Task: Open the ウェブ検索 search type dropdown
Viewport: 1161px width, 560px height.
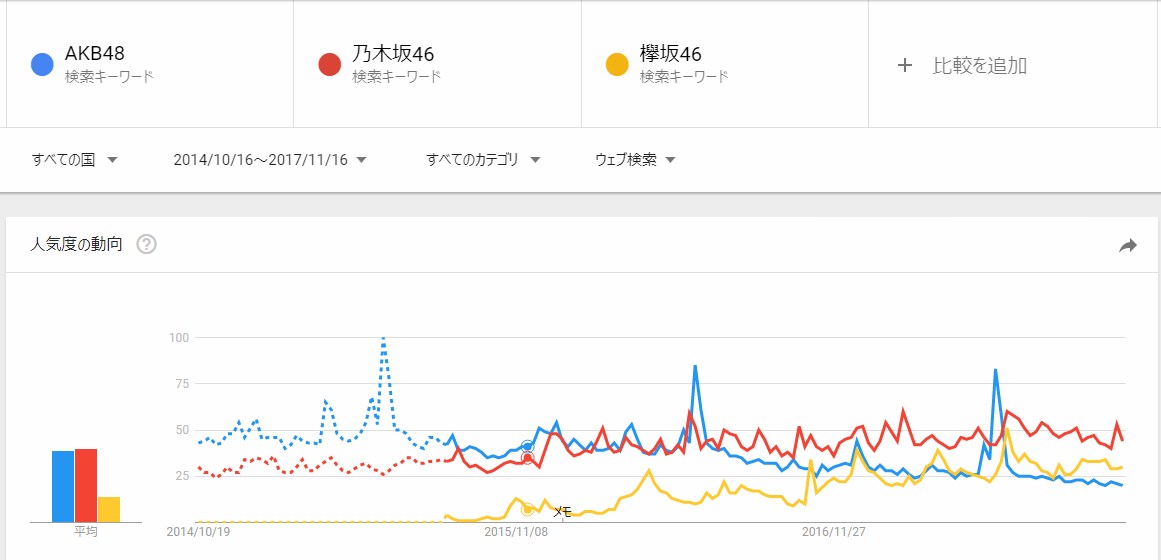Action: 635,160
